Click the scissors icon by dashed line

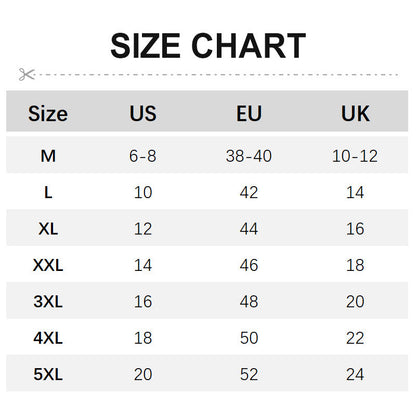coord(27,74)
